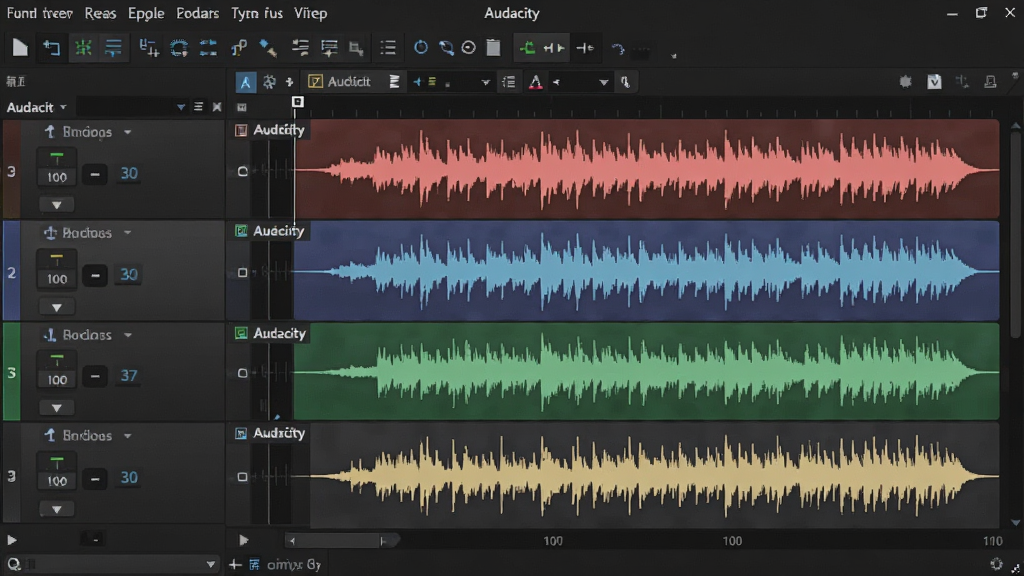Image resolution: width=1024 pixels, height=576 pixels.
Task: Open the Viiep menu
Action: [310, 13]
